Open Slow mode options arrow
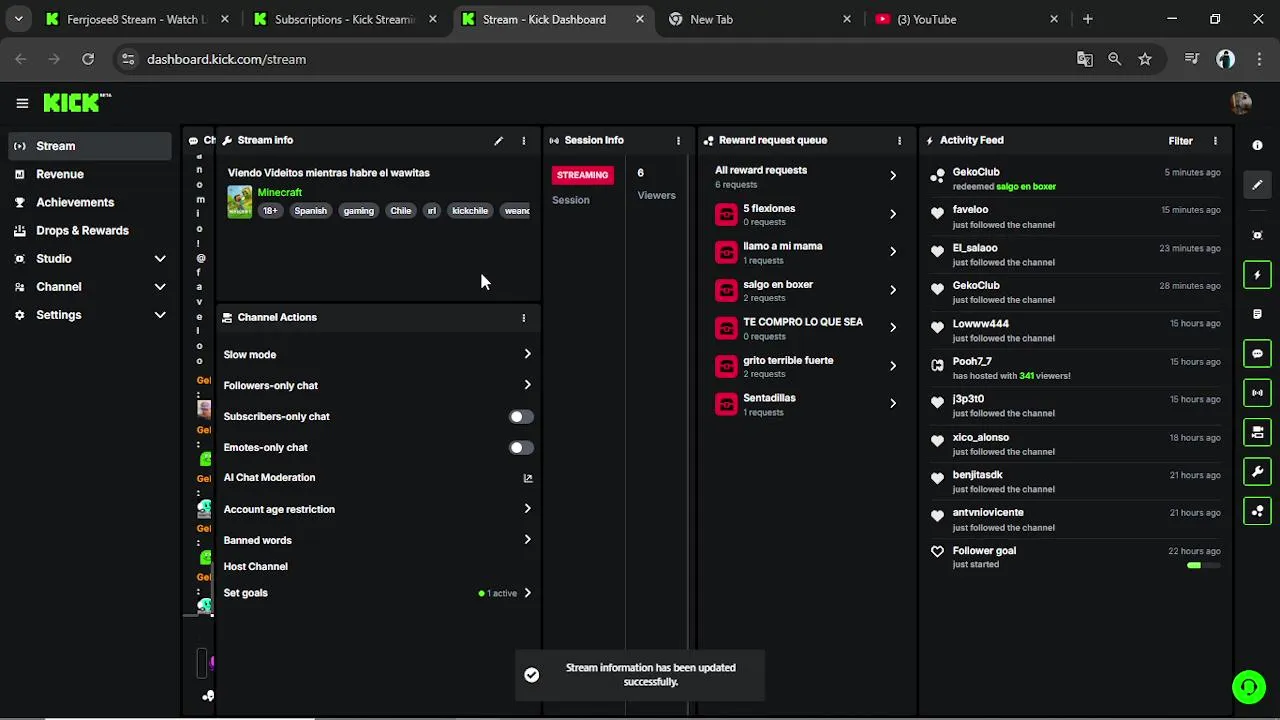Screen dimensions: 1280x720 pyautogui.click(x=528, y=354)
